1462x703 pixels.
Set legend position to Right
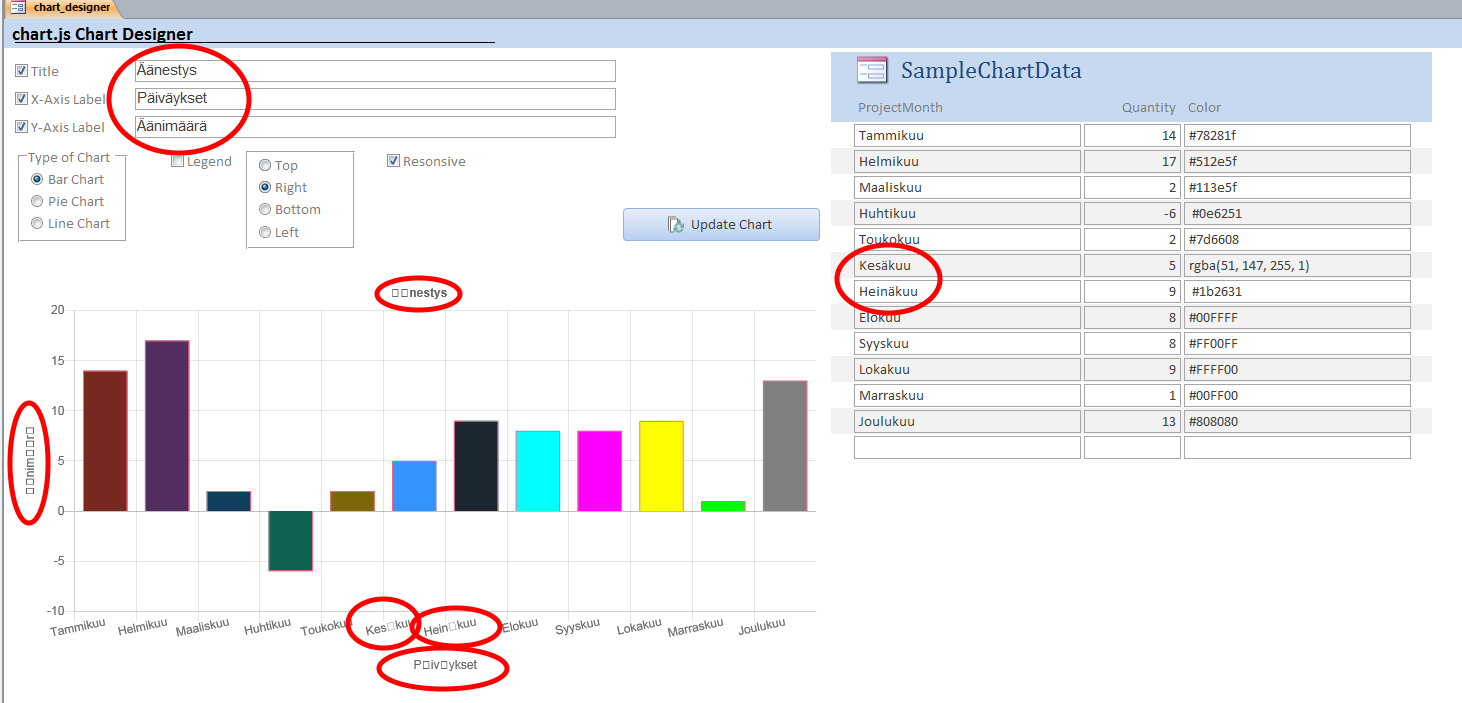click(x=265, y=187)
